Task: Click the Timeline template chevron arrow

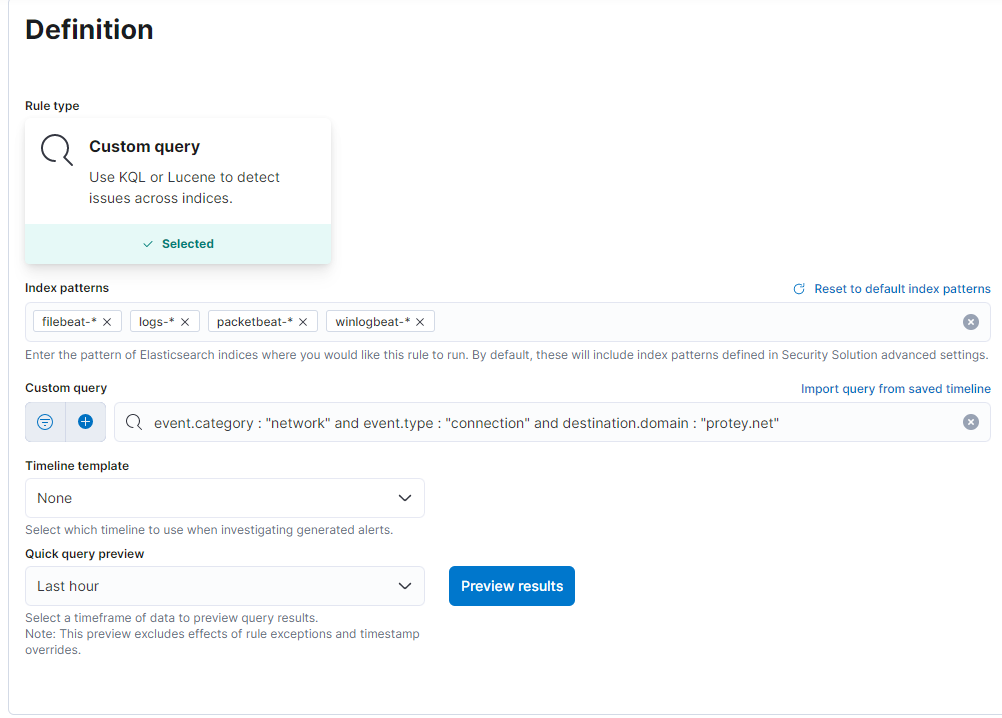Action: 405,498
